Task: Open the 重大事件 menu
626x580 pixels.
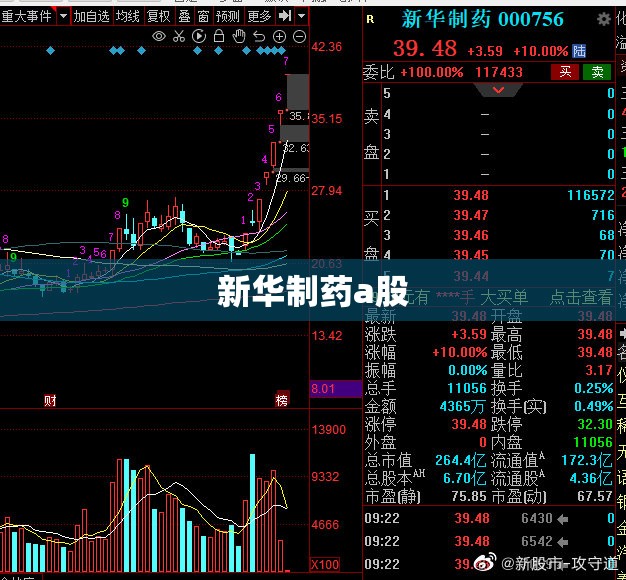Action: click(27, 16)
